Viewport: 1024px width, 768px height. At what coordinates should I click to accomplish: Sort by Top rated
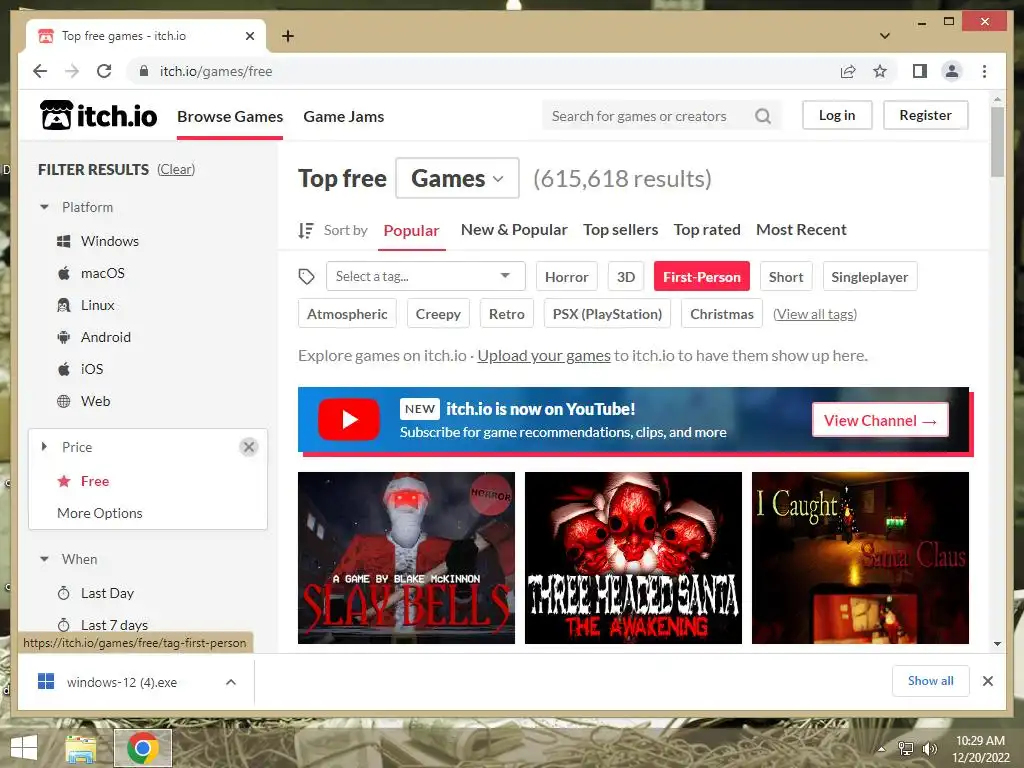click(x=707, y=230)
